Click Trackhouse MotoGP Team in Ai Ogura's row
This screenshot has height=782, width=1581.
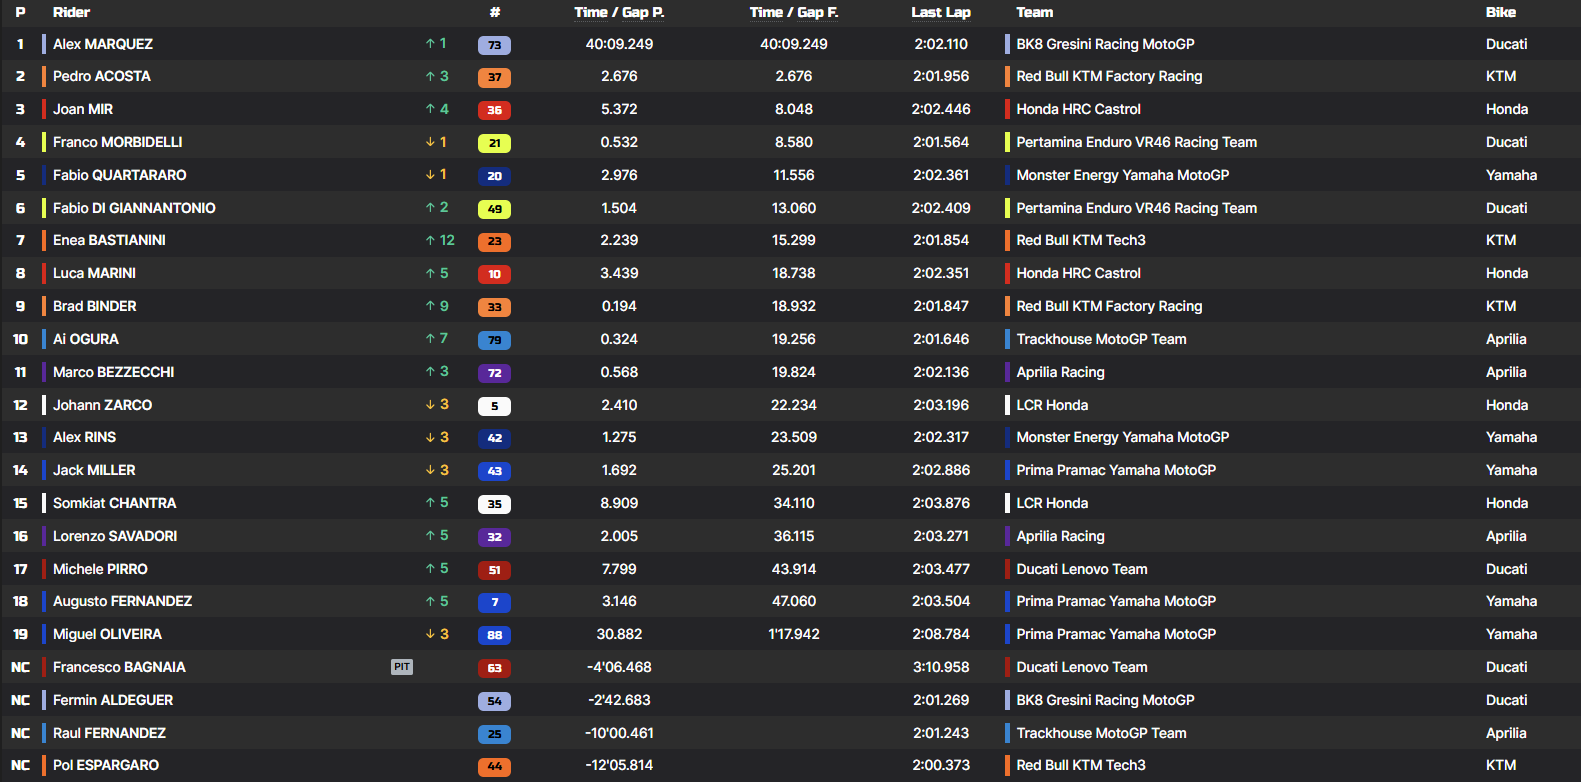[1101, 339]
